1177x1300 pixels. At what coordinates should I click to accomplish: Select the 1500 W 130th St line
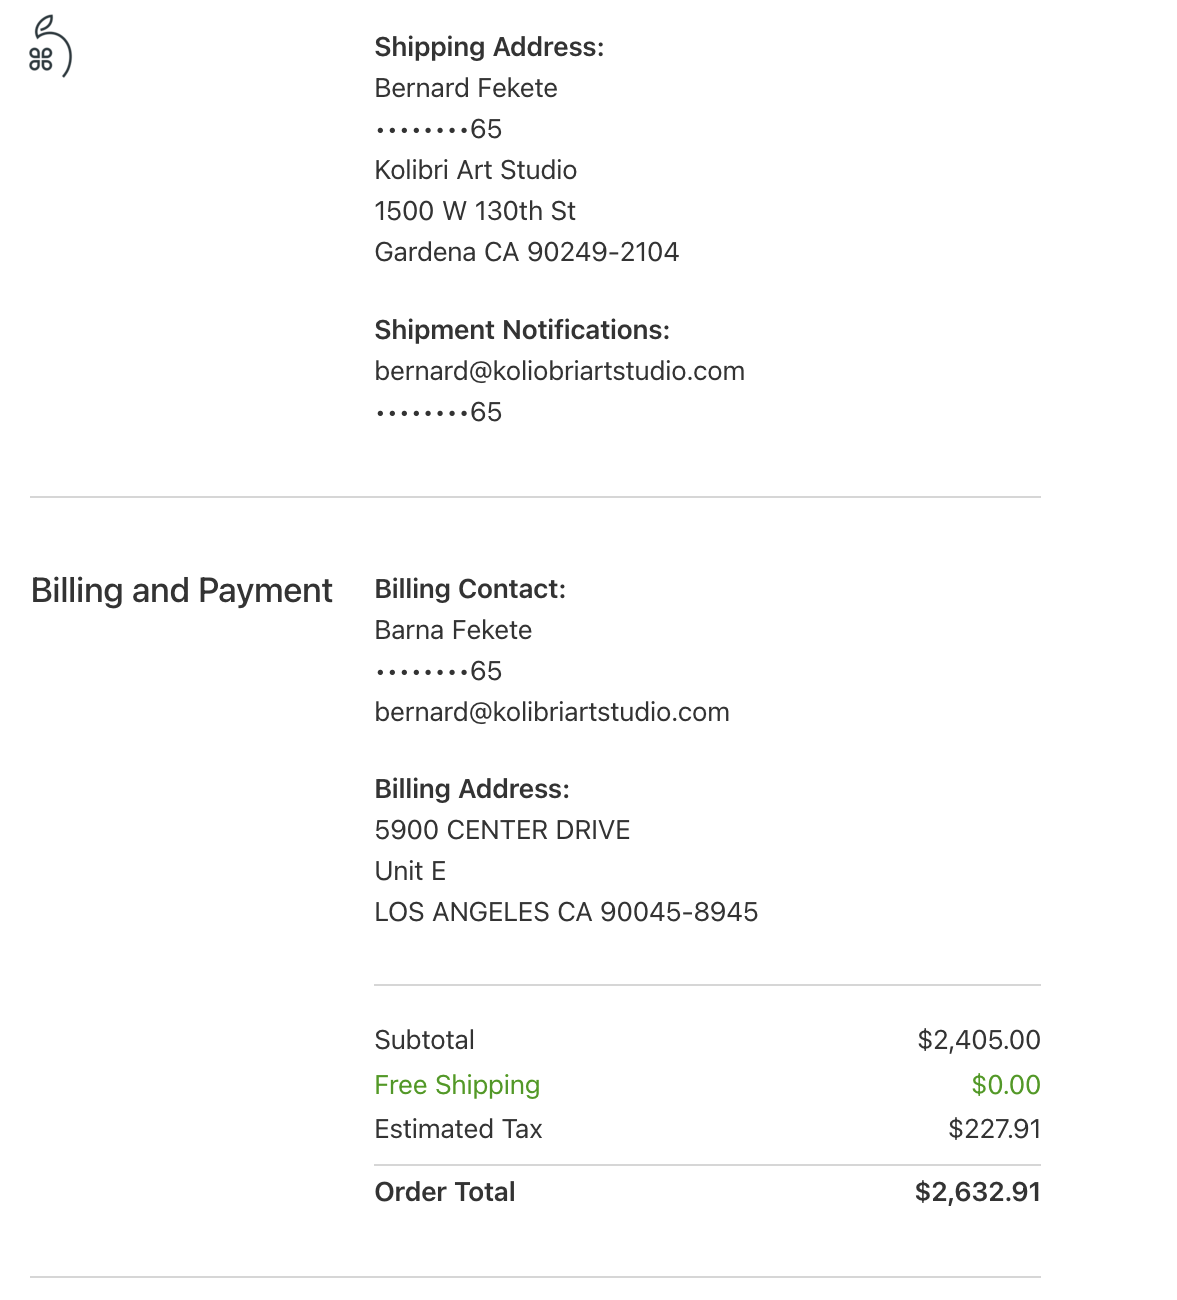(x=475, y=211)
